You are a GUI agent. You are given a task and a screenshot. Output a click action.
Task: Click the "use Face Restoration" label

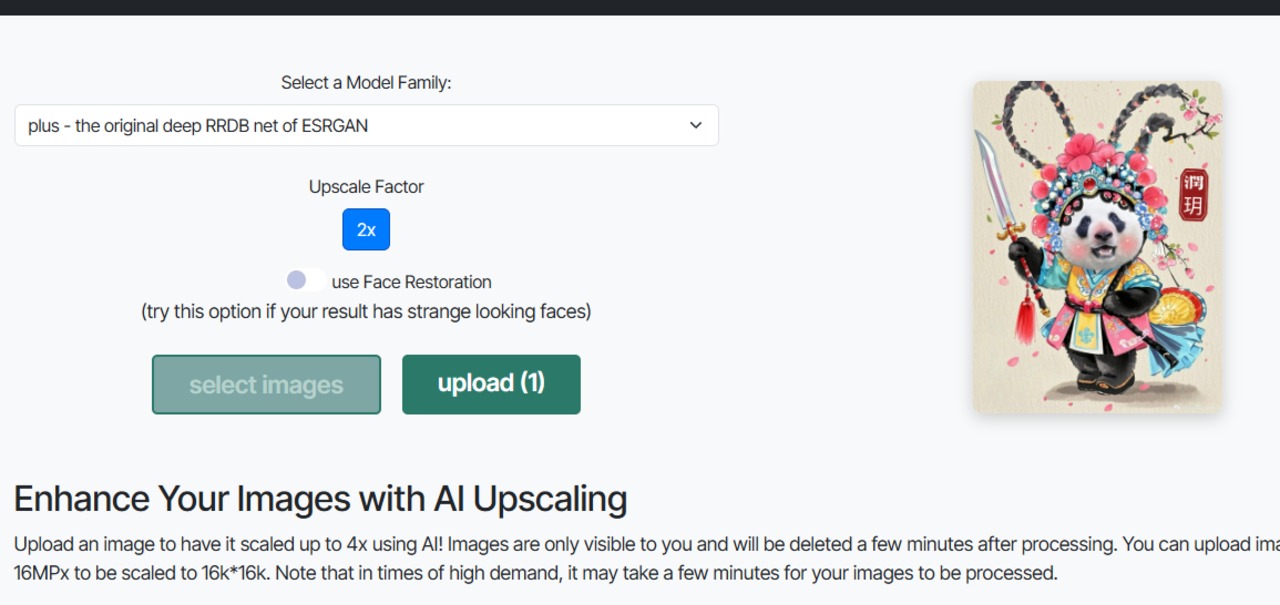[411, 282]
